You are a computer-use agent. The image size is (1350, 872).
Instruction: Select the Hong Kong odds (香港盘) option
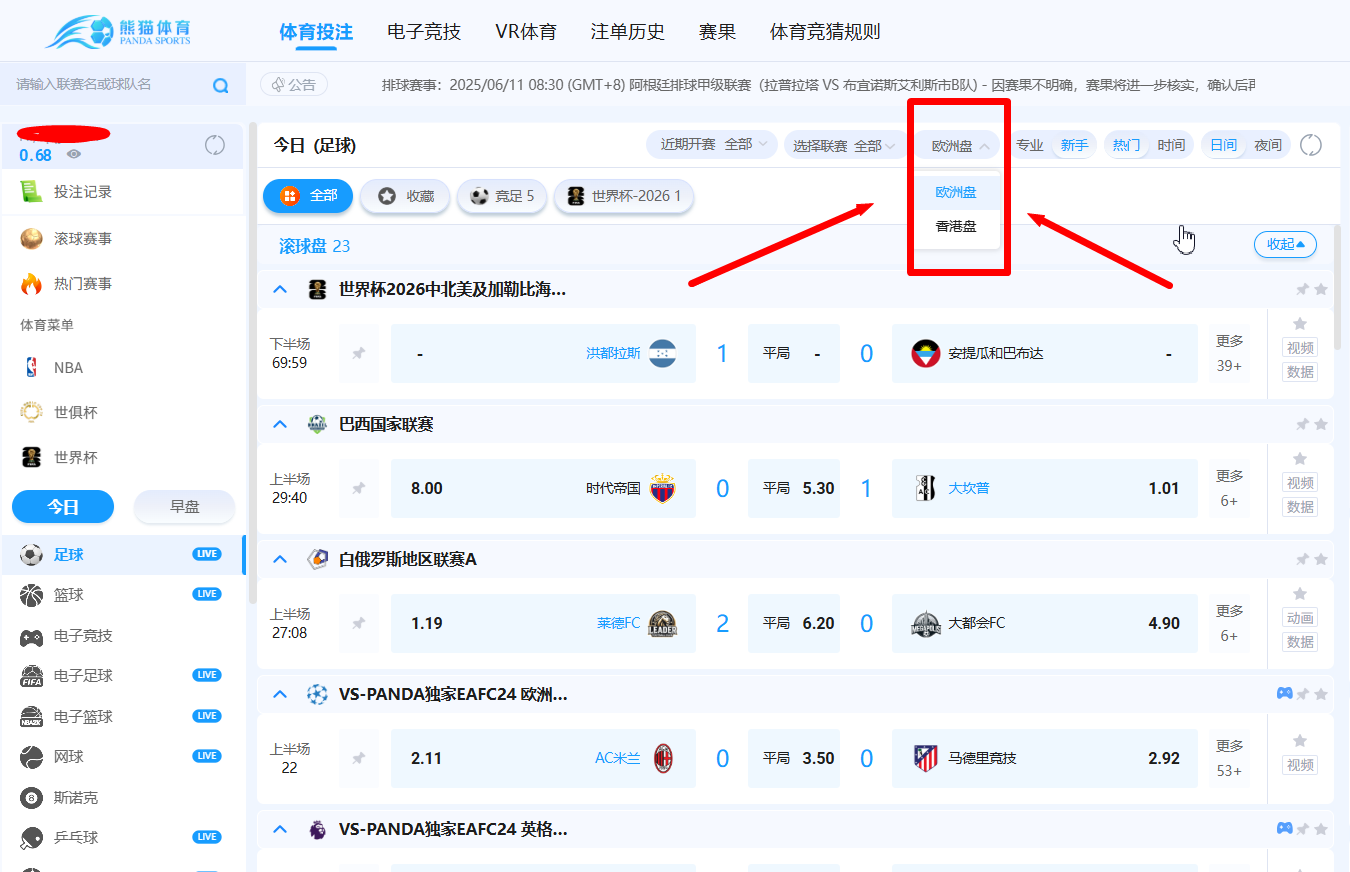956,226
